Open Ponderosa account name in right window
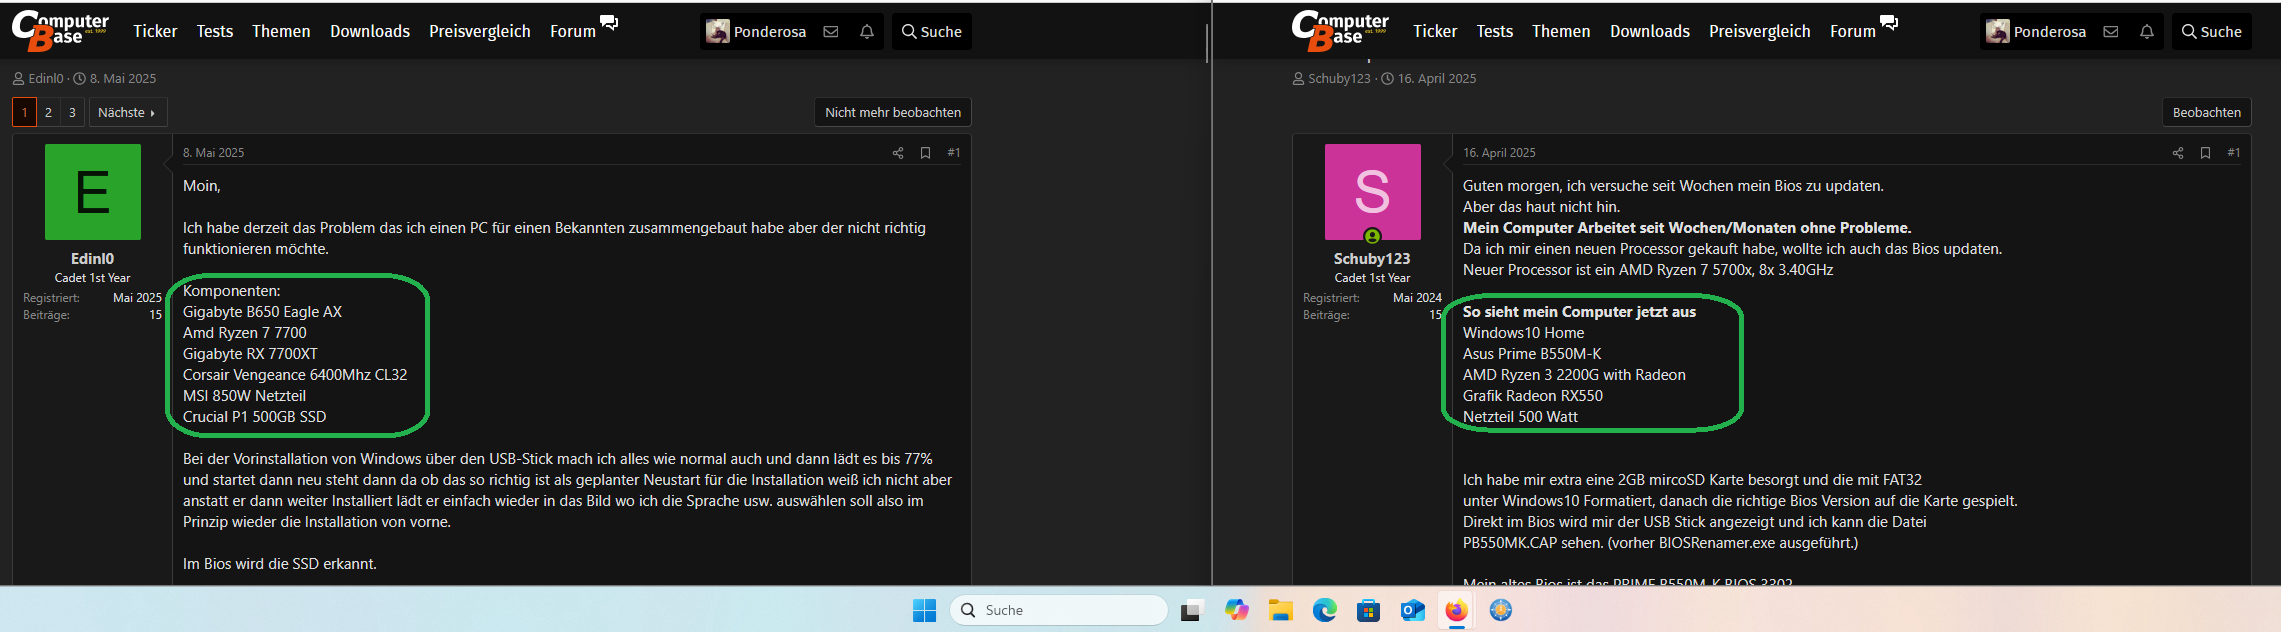 click(2050, 32)
